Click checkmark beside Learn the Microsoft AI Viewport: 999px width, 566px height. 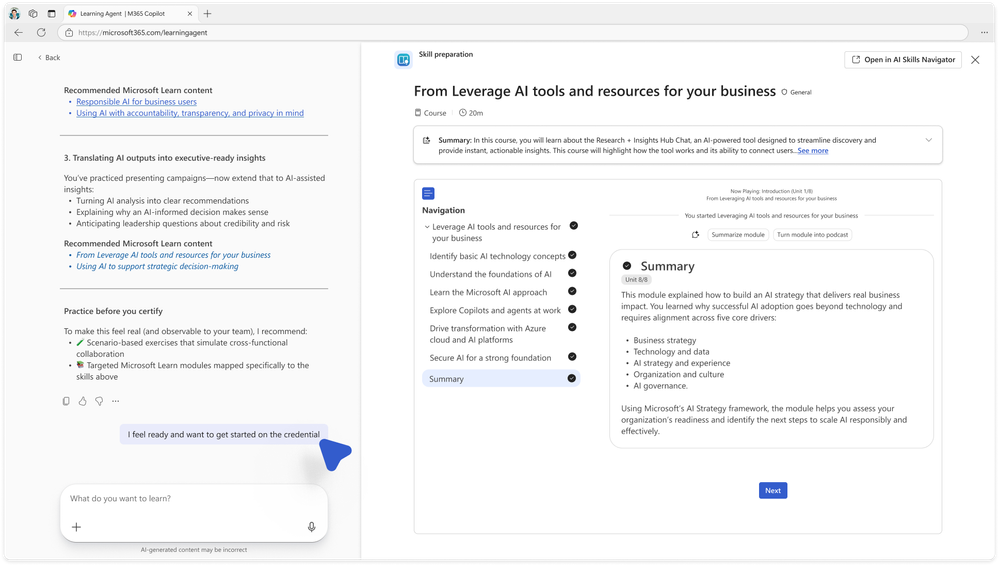click(x=572, y=291)
